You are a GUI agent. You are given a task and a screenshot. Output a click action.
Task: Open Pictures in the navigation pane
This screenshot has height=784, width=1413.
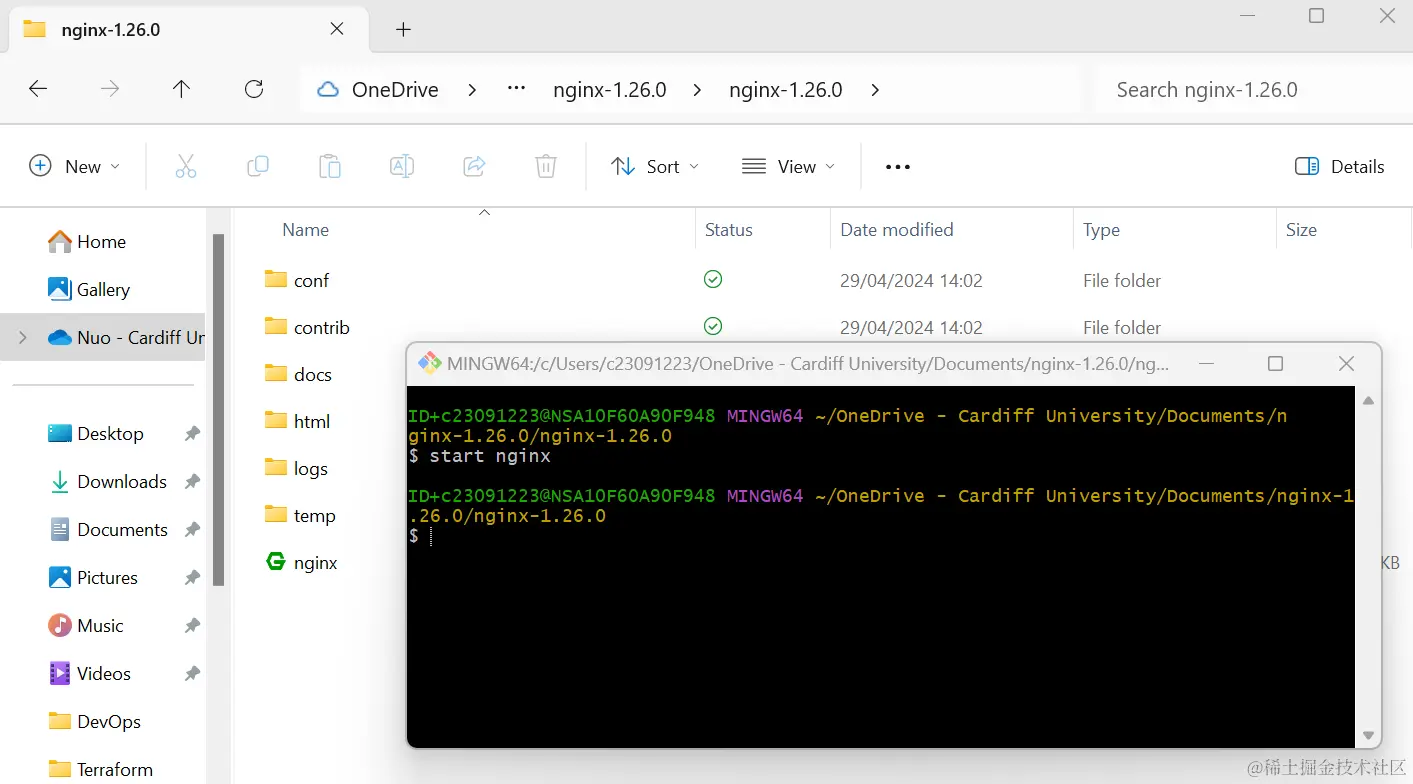pyautogui.click(x=92, y=577)
